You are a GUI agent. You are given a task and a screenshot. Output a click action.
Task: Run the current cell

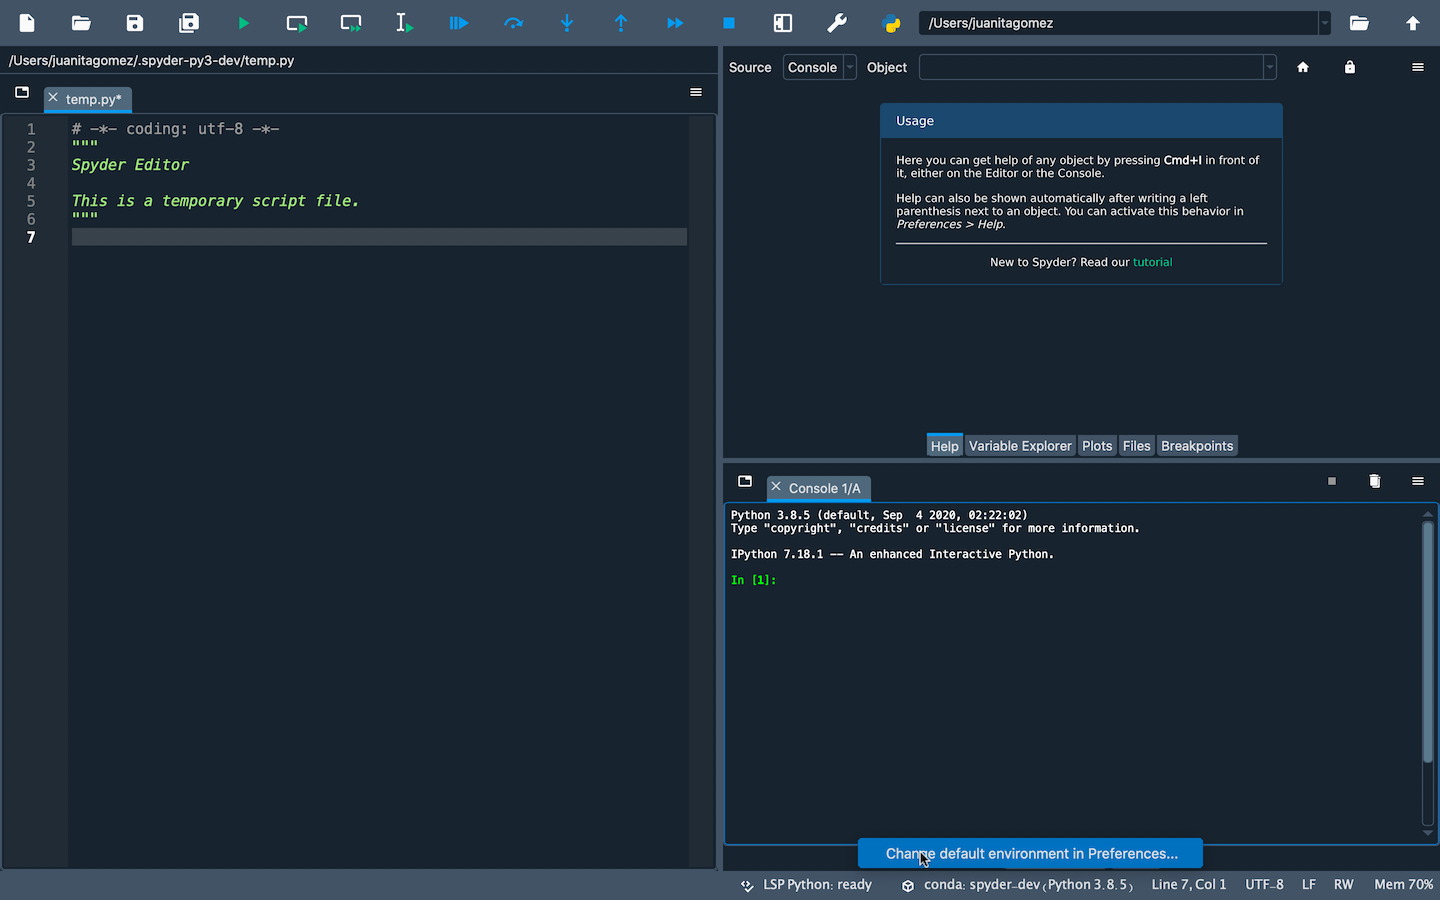point(297,23)
